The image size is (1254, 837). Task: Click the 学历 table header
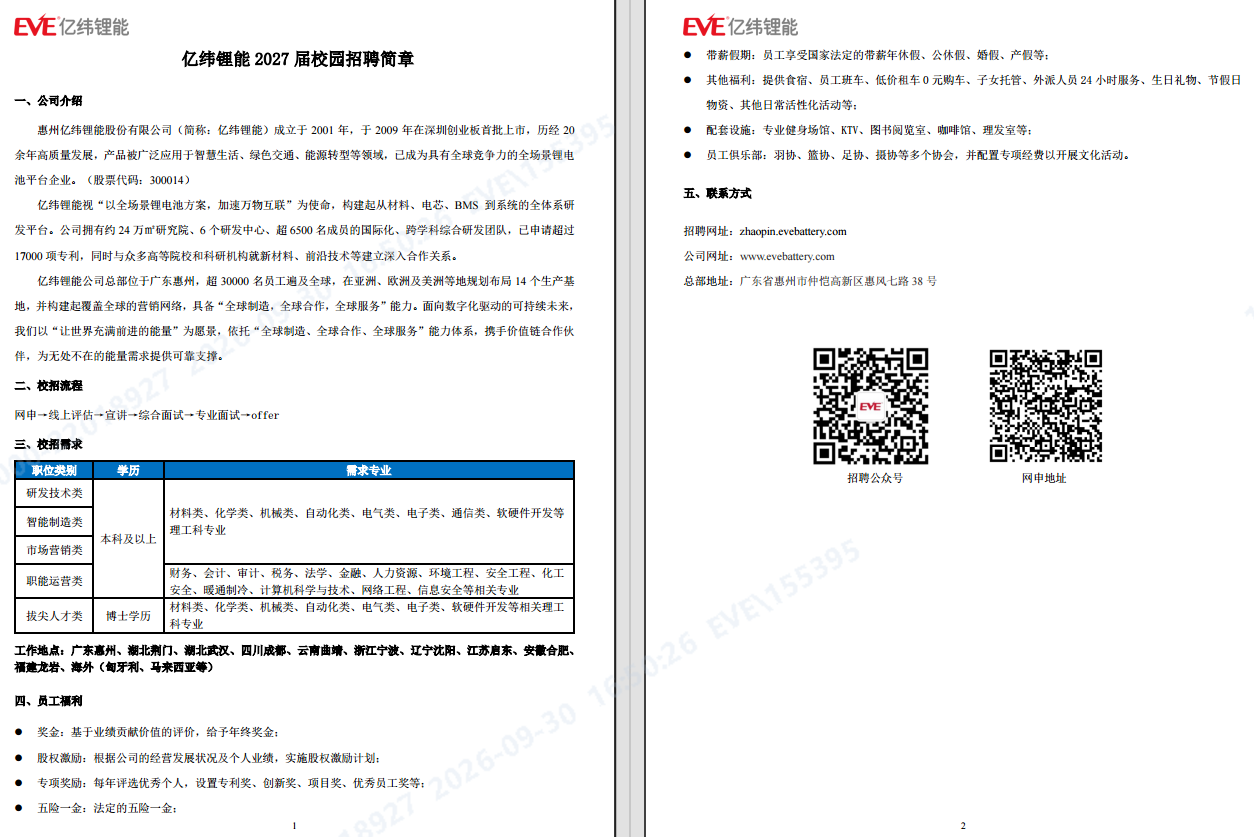[x=128, y=470]
